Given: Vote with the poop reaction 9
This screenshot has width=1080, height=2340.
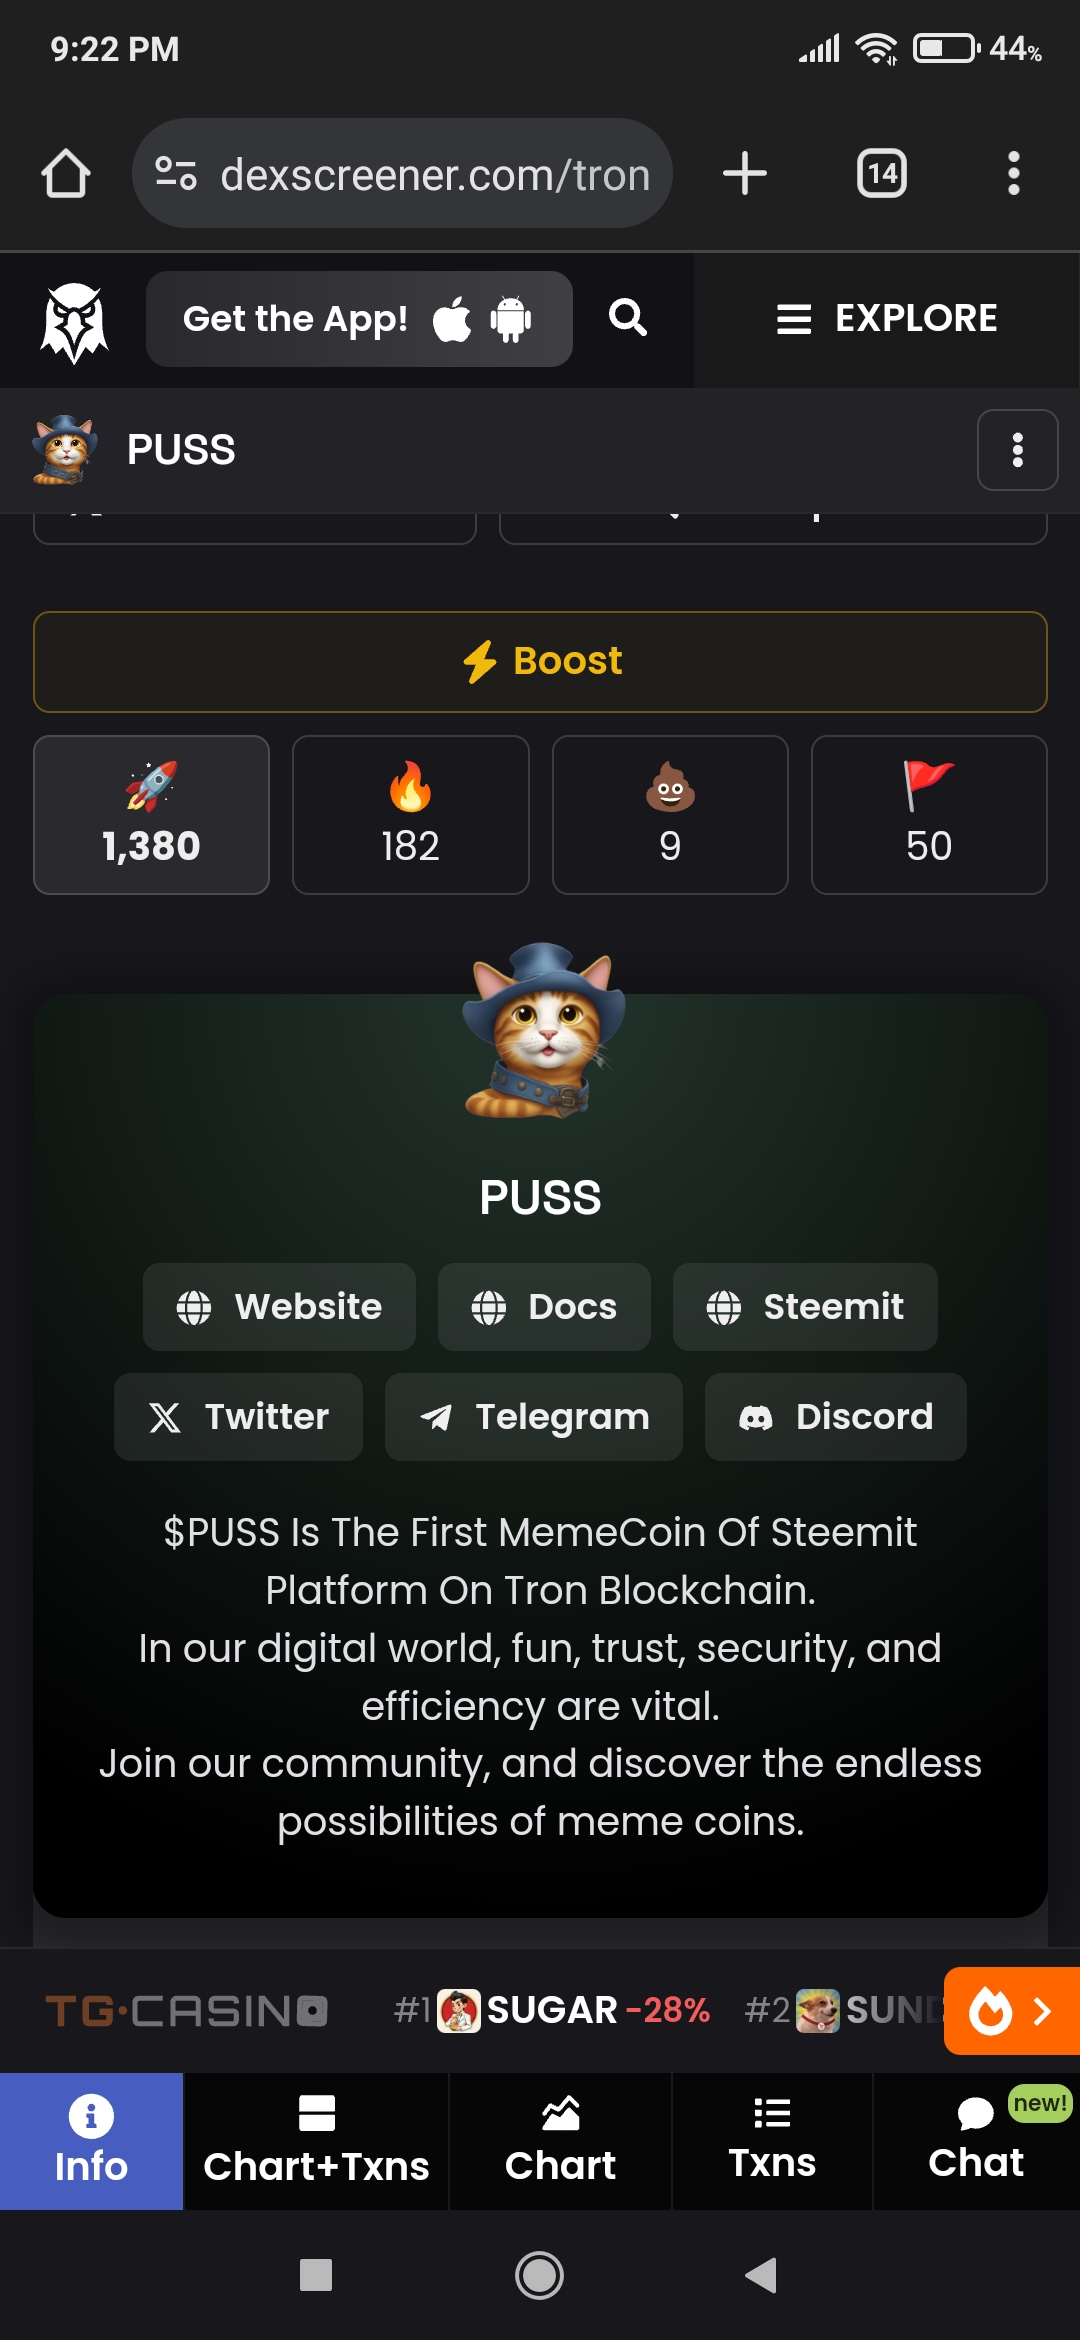Looking at the screenshot, I should pyautogui.click(x=670, y=815).
